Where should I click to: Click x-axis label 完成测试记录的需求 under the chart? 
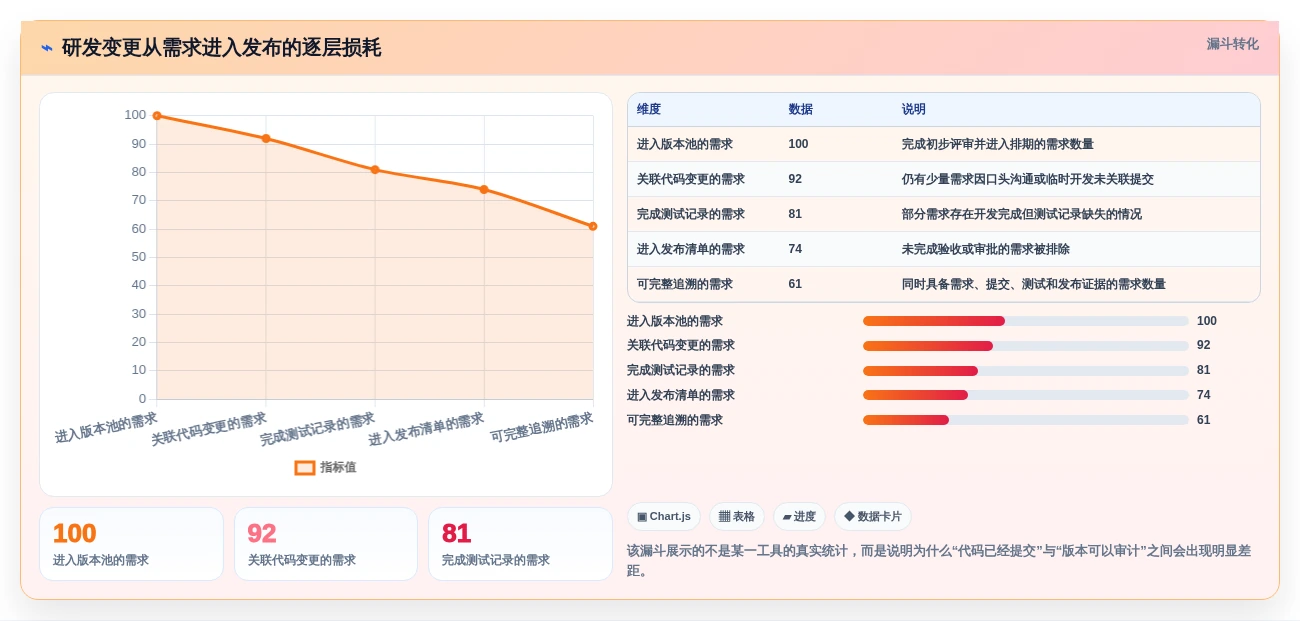318,429
